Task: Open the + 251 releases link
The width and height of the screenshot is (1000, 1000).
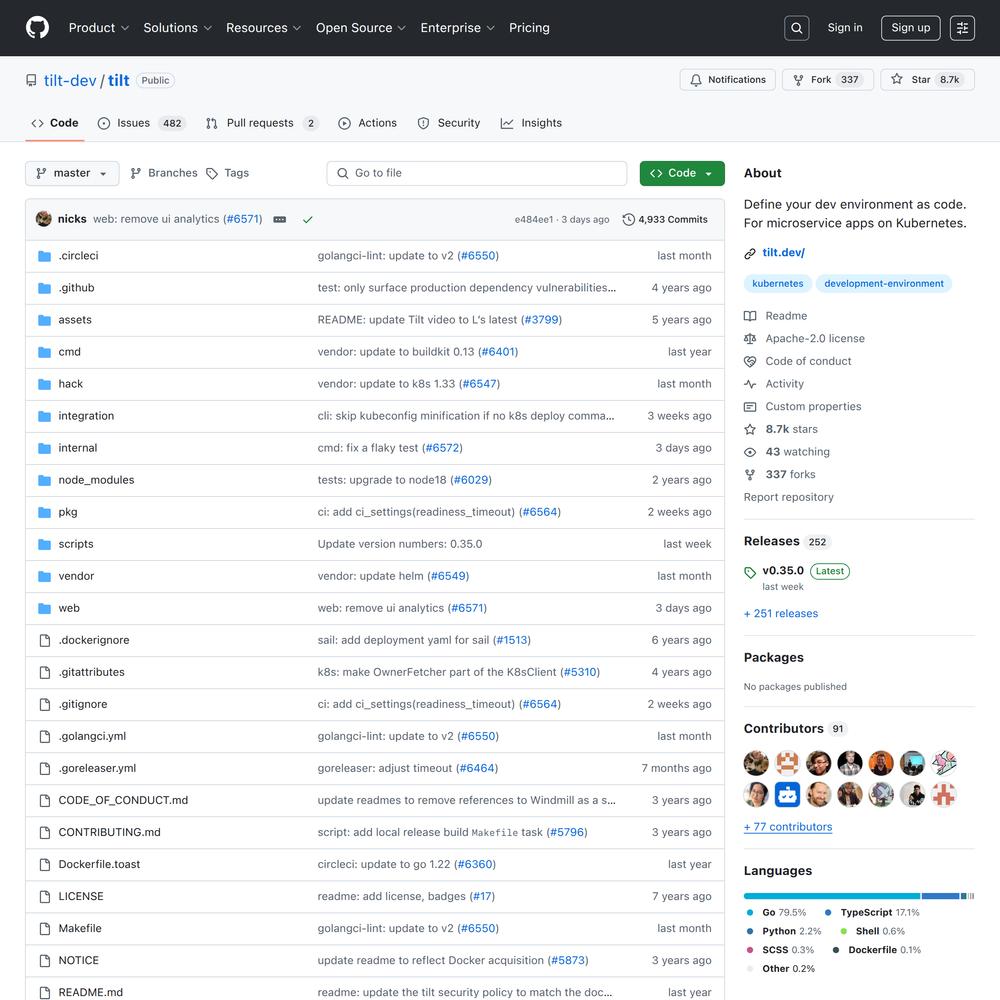Action: 781,614
